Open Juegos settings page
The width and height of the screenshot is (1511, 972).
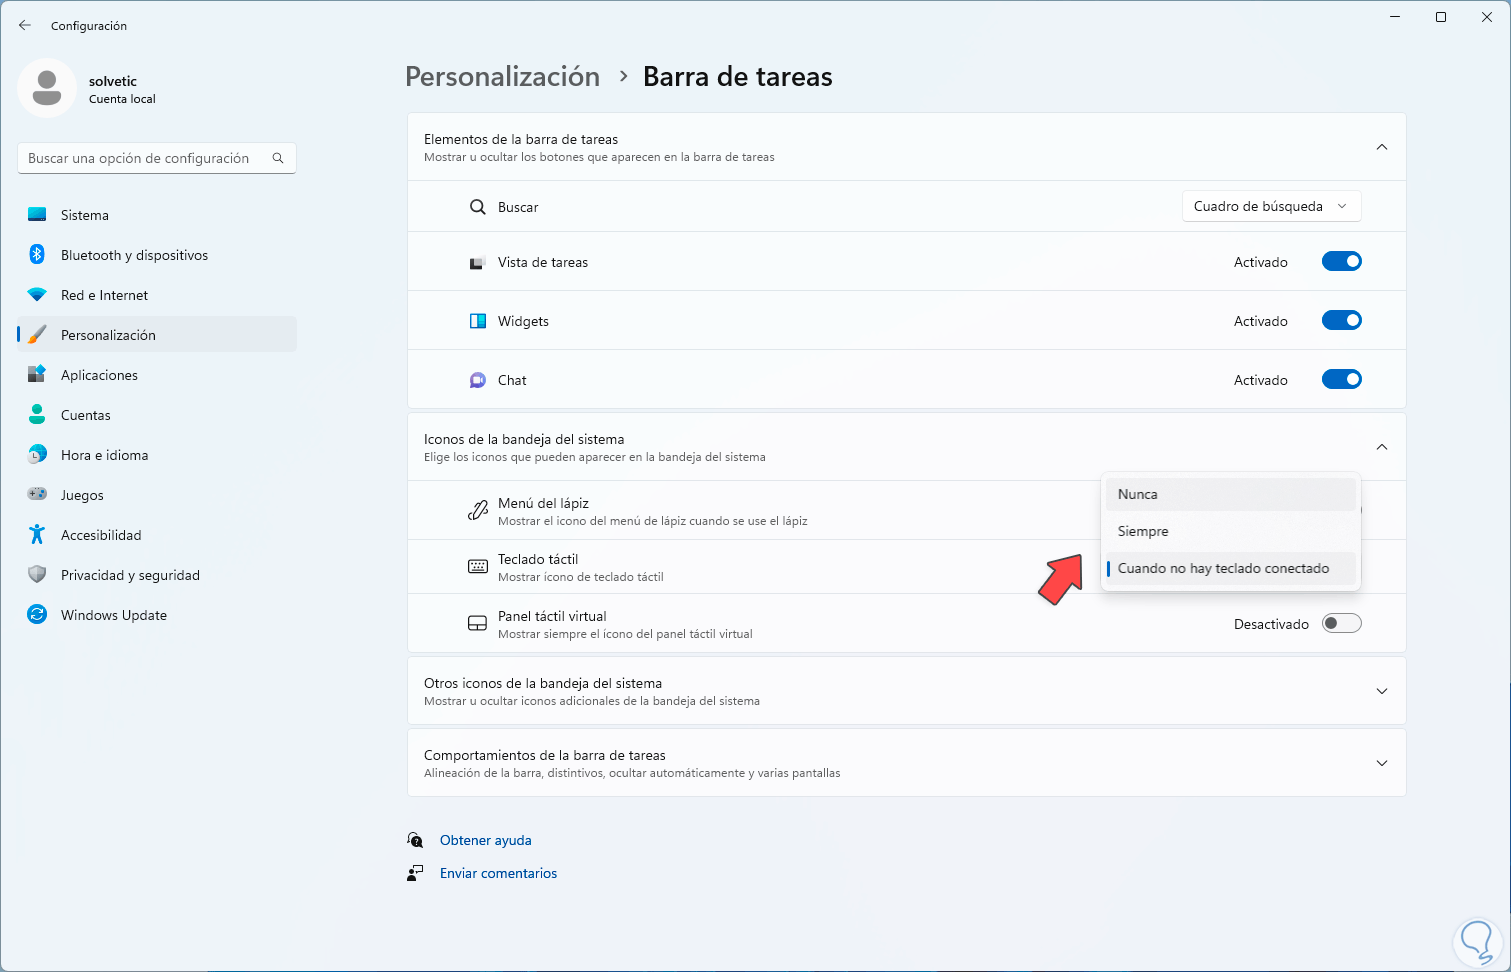pyautogui.click(x=82, y=495)
